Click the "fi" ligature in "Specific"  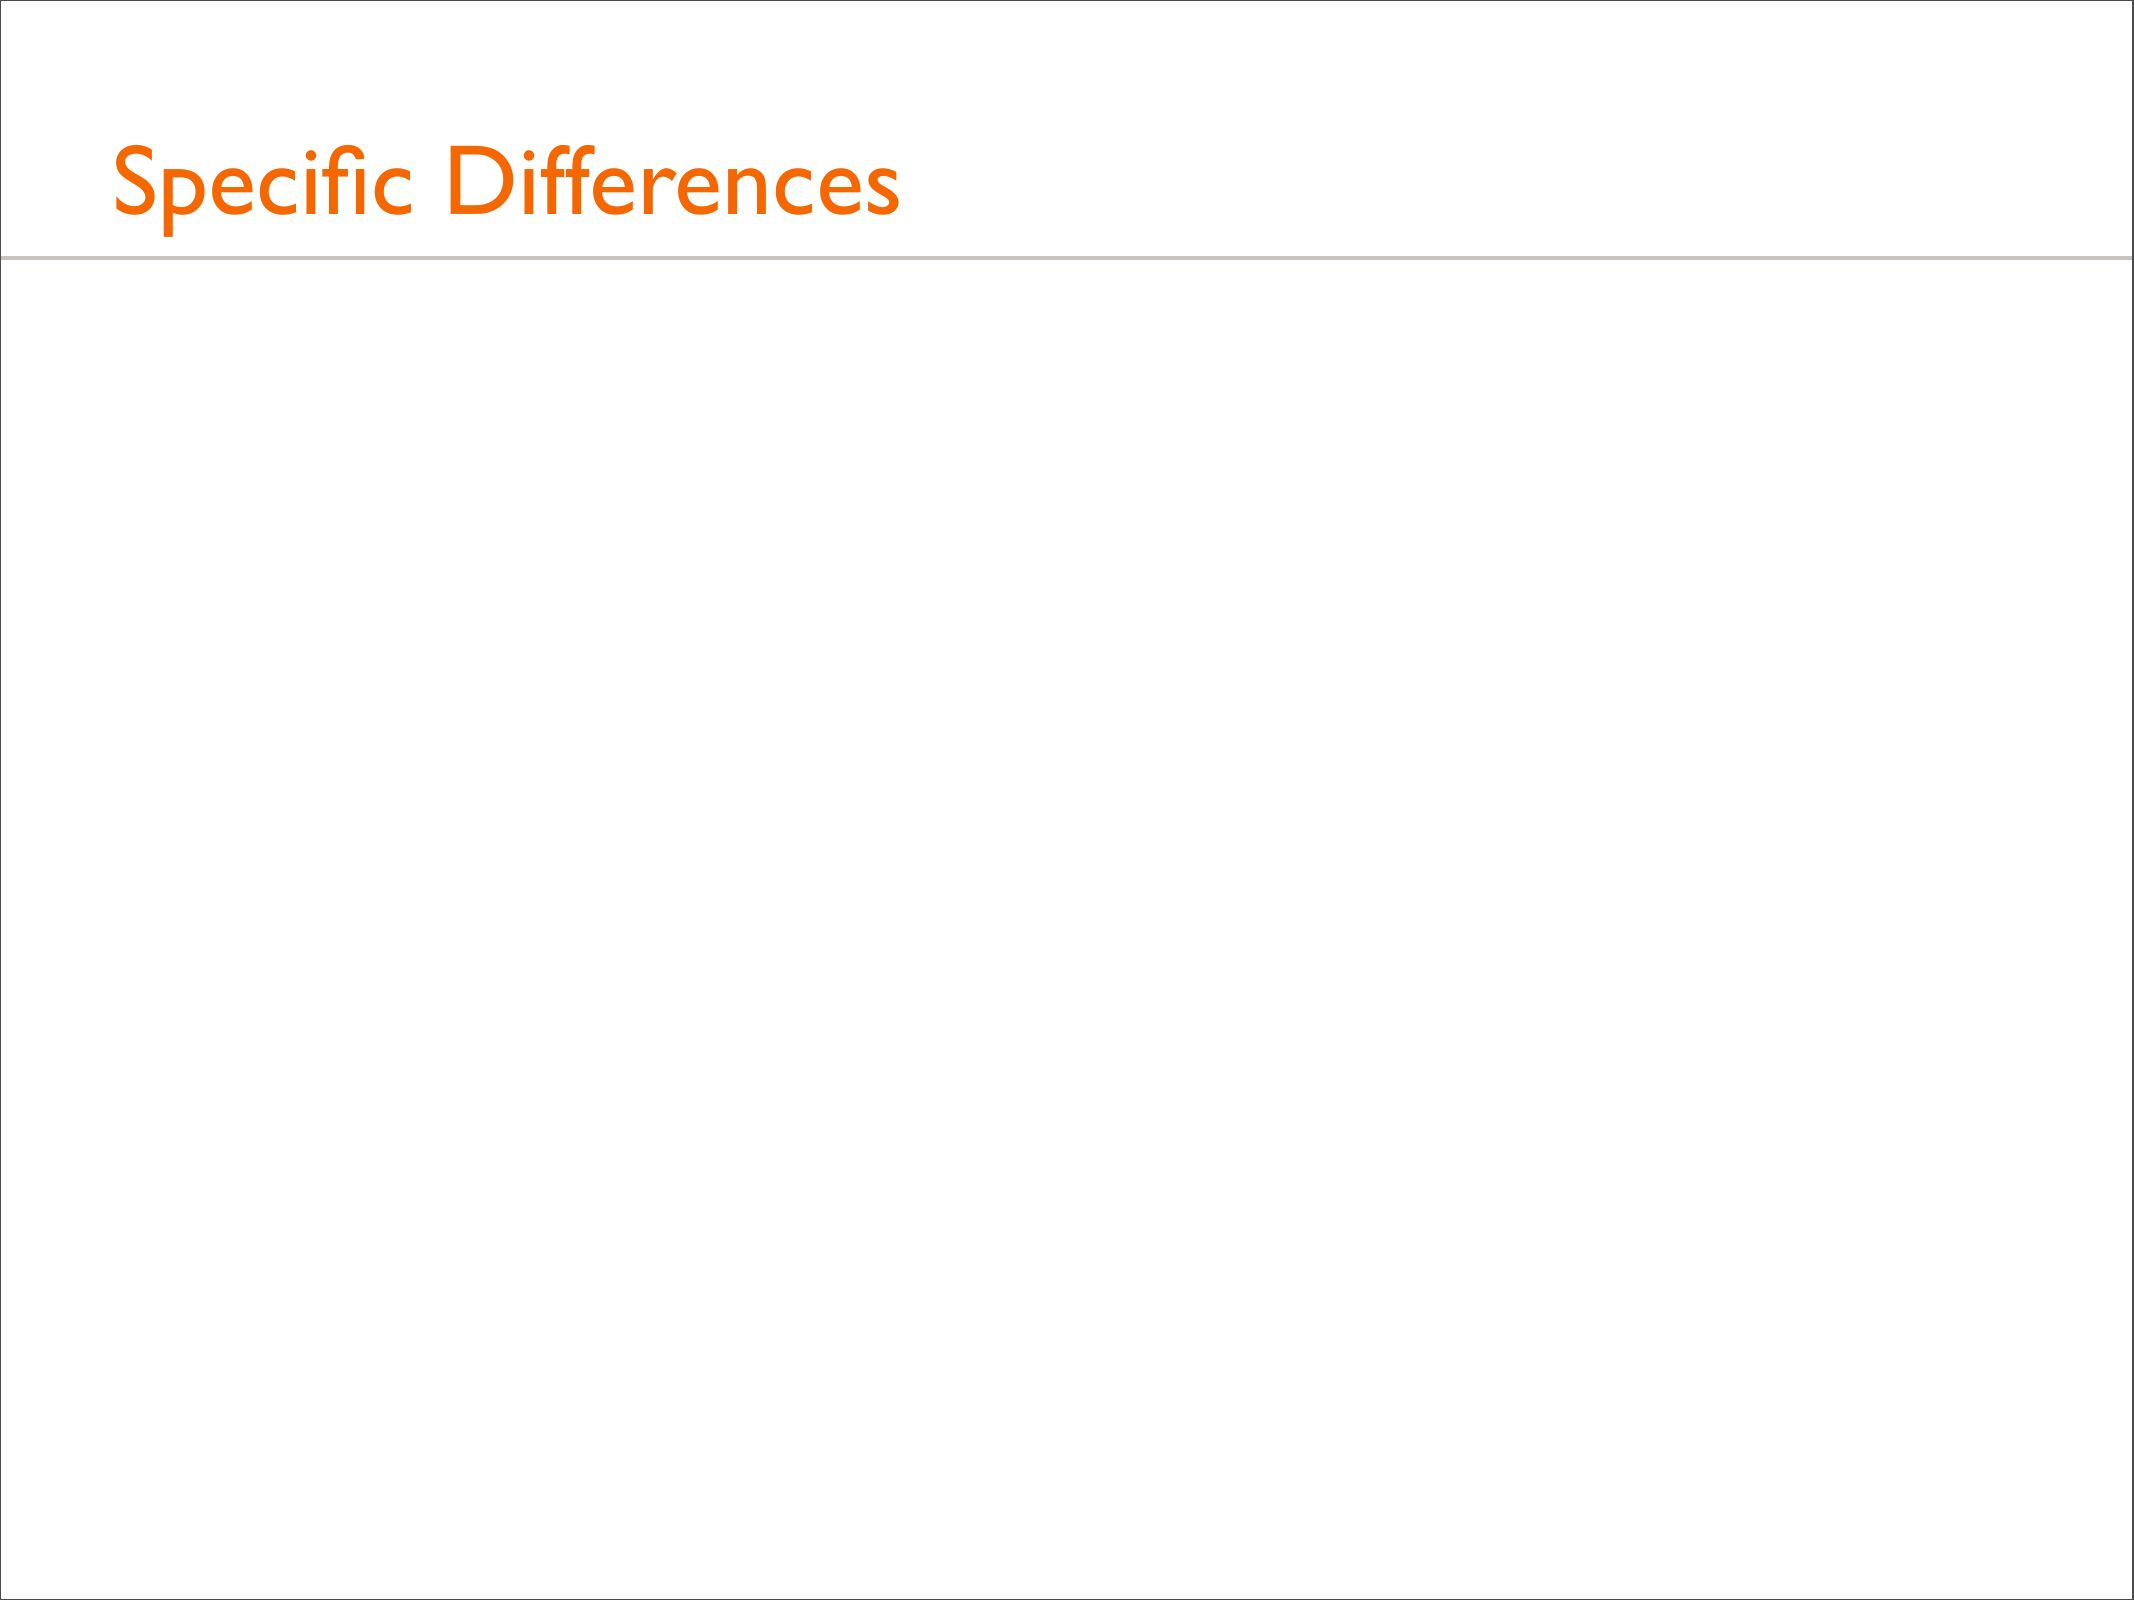point(344,181)
